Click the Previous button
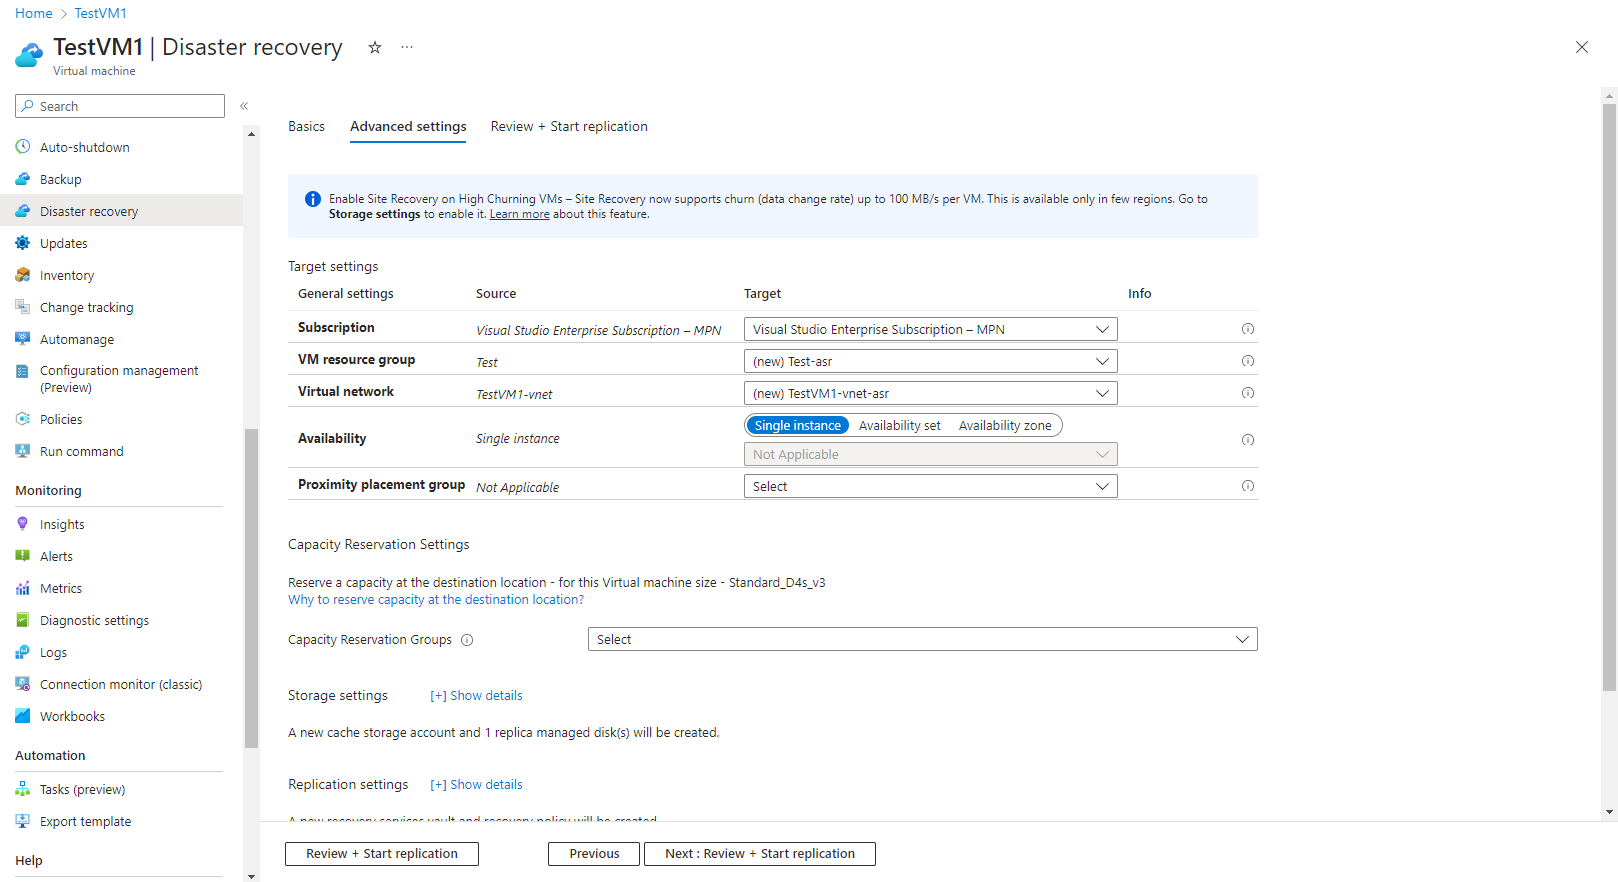The image size is (1618, 882). pos(594,853)
